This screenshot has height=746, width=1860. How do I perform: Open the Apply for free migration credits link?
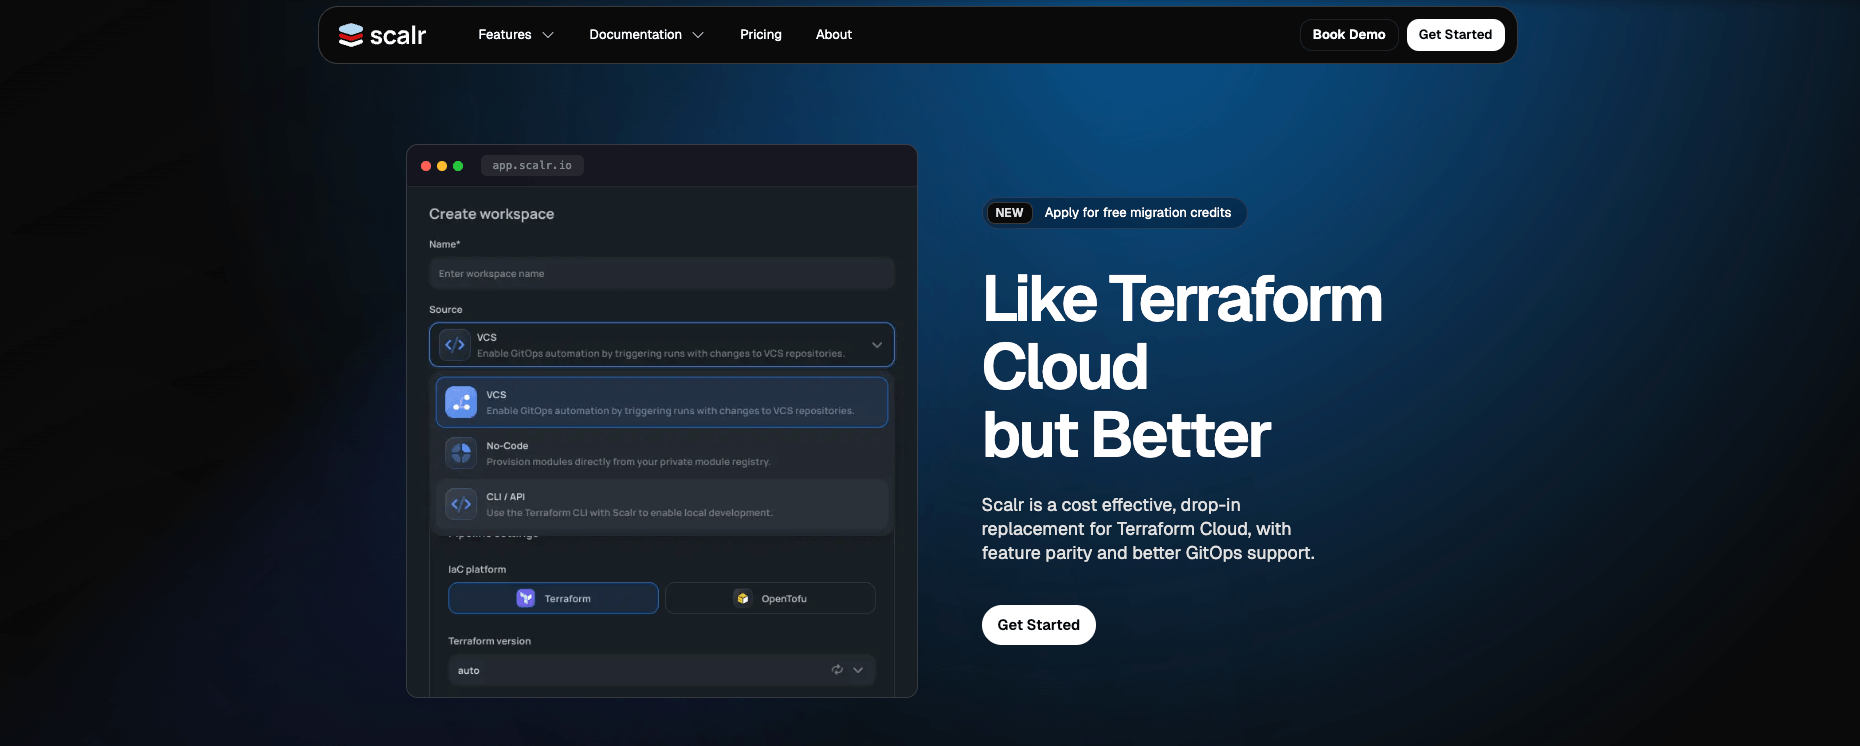[x=1138, y=213]
